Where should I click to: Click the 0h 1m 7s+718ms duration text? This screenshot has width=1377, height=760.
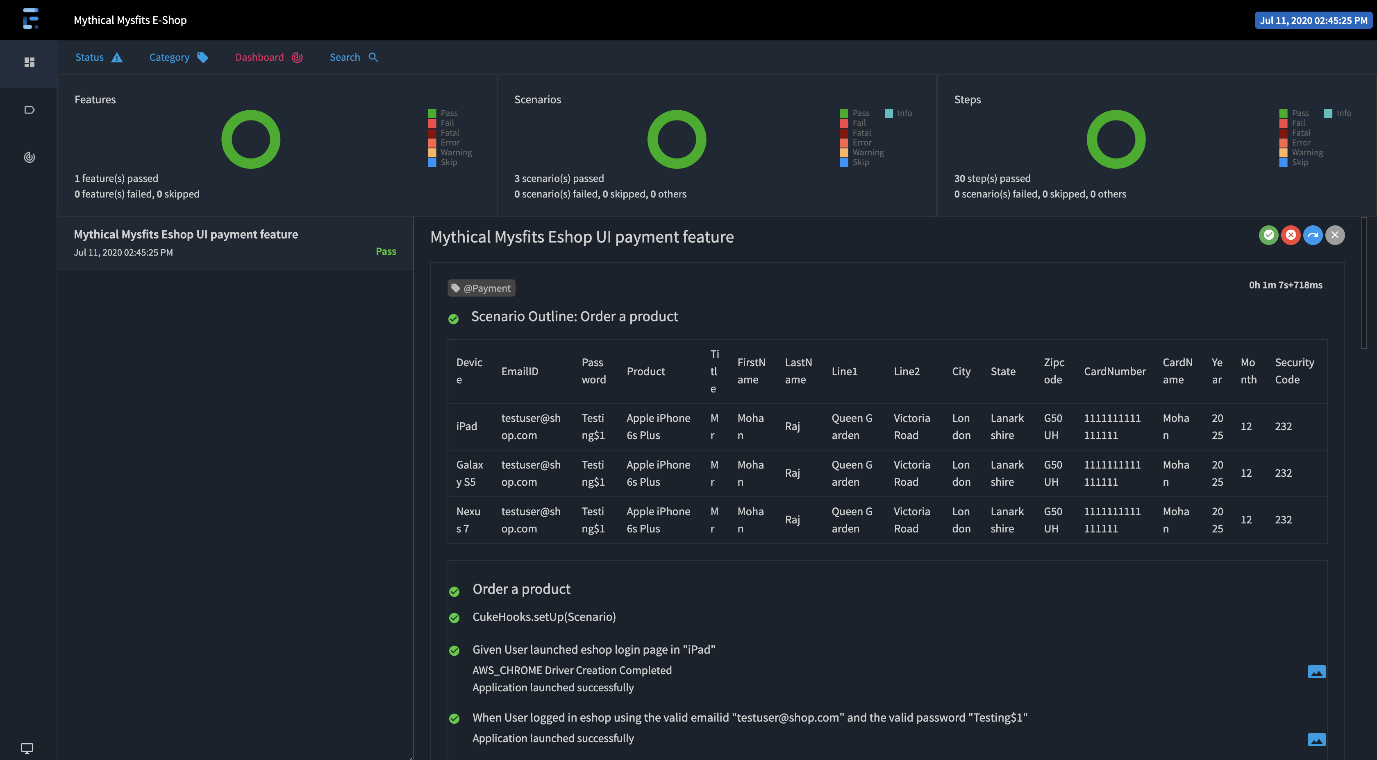[x=1286, y=285]
